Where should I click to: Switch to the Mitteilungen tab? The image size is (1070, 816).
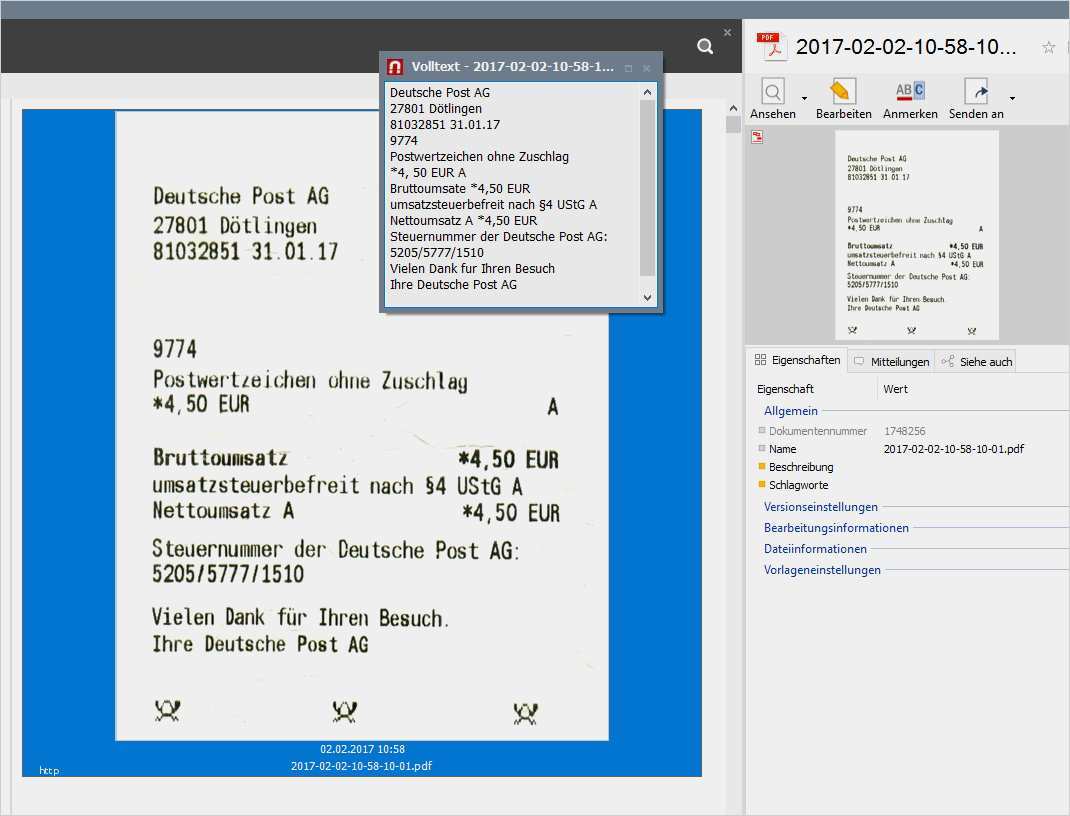coord(891,361)
